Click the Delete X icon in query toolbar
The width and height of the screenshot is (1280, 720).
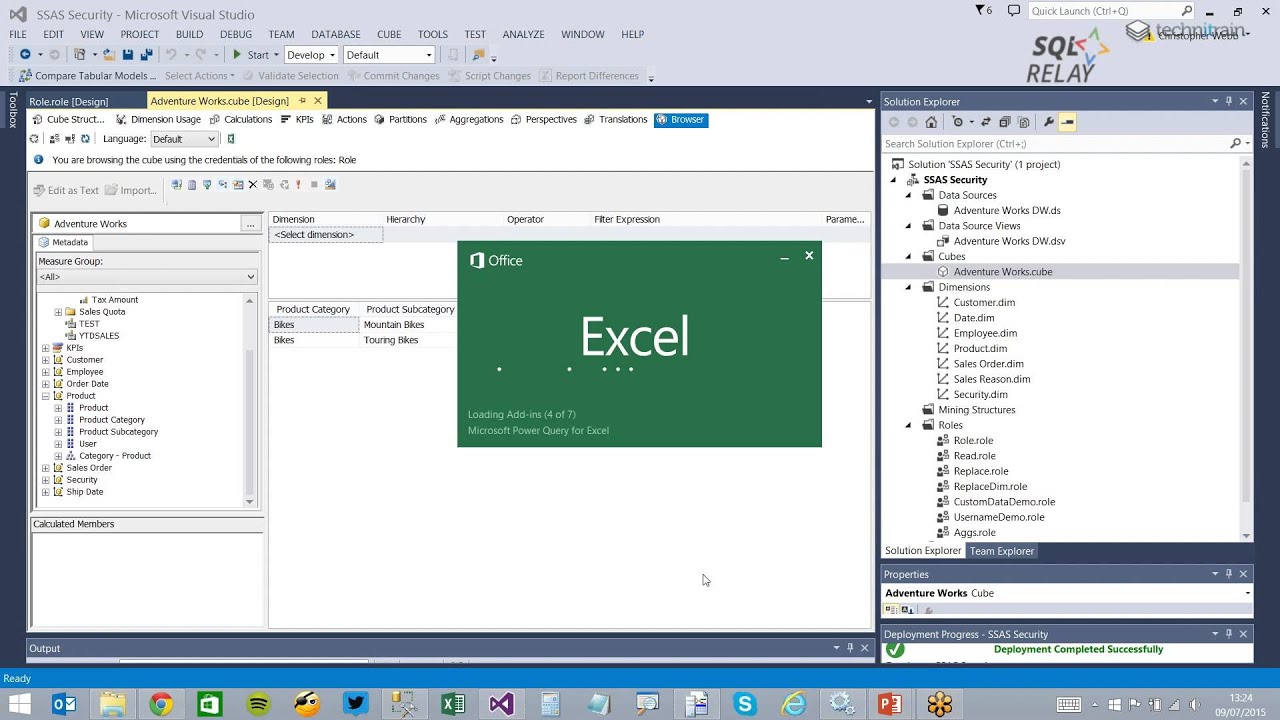[x=253, y=185]
